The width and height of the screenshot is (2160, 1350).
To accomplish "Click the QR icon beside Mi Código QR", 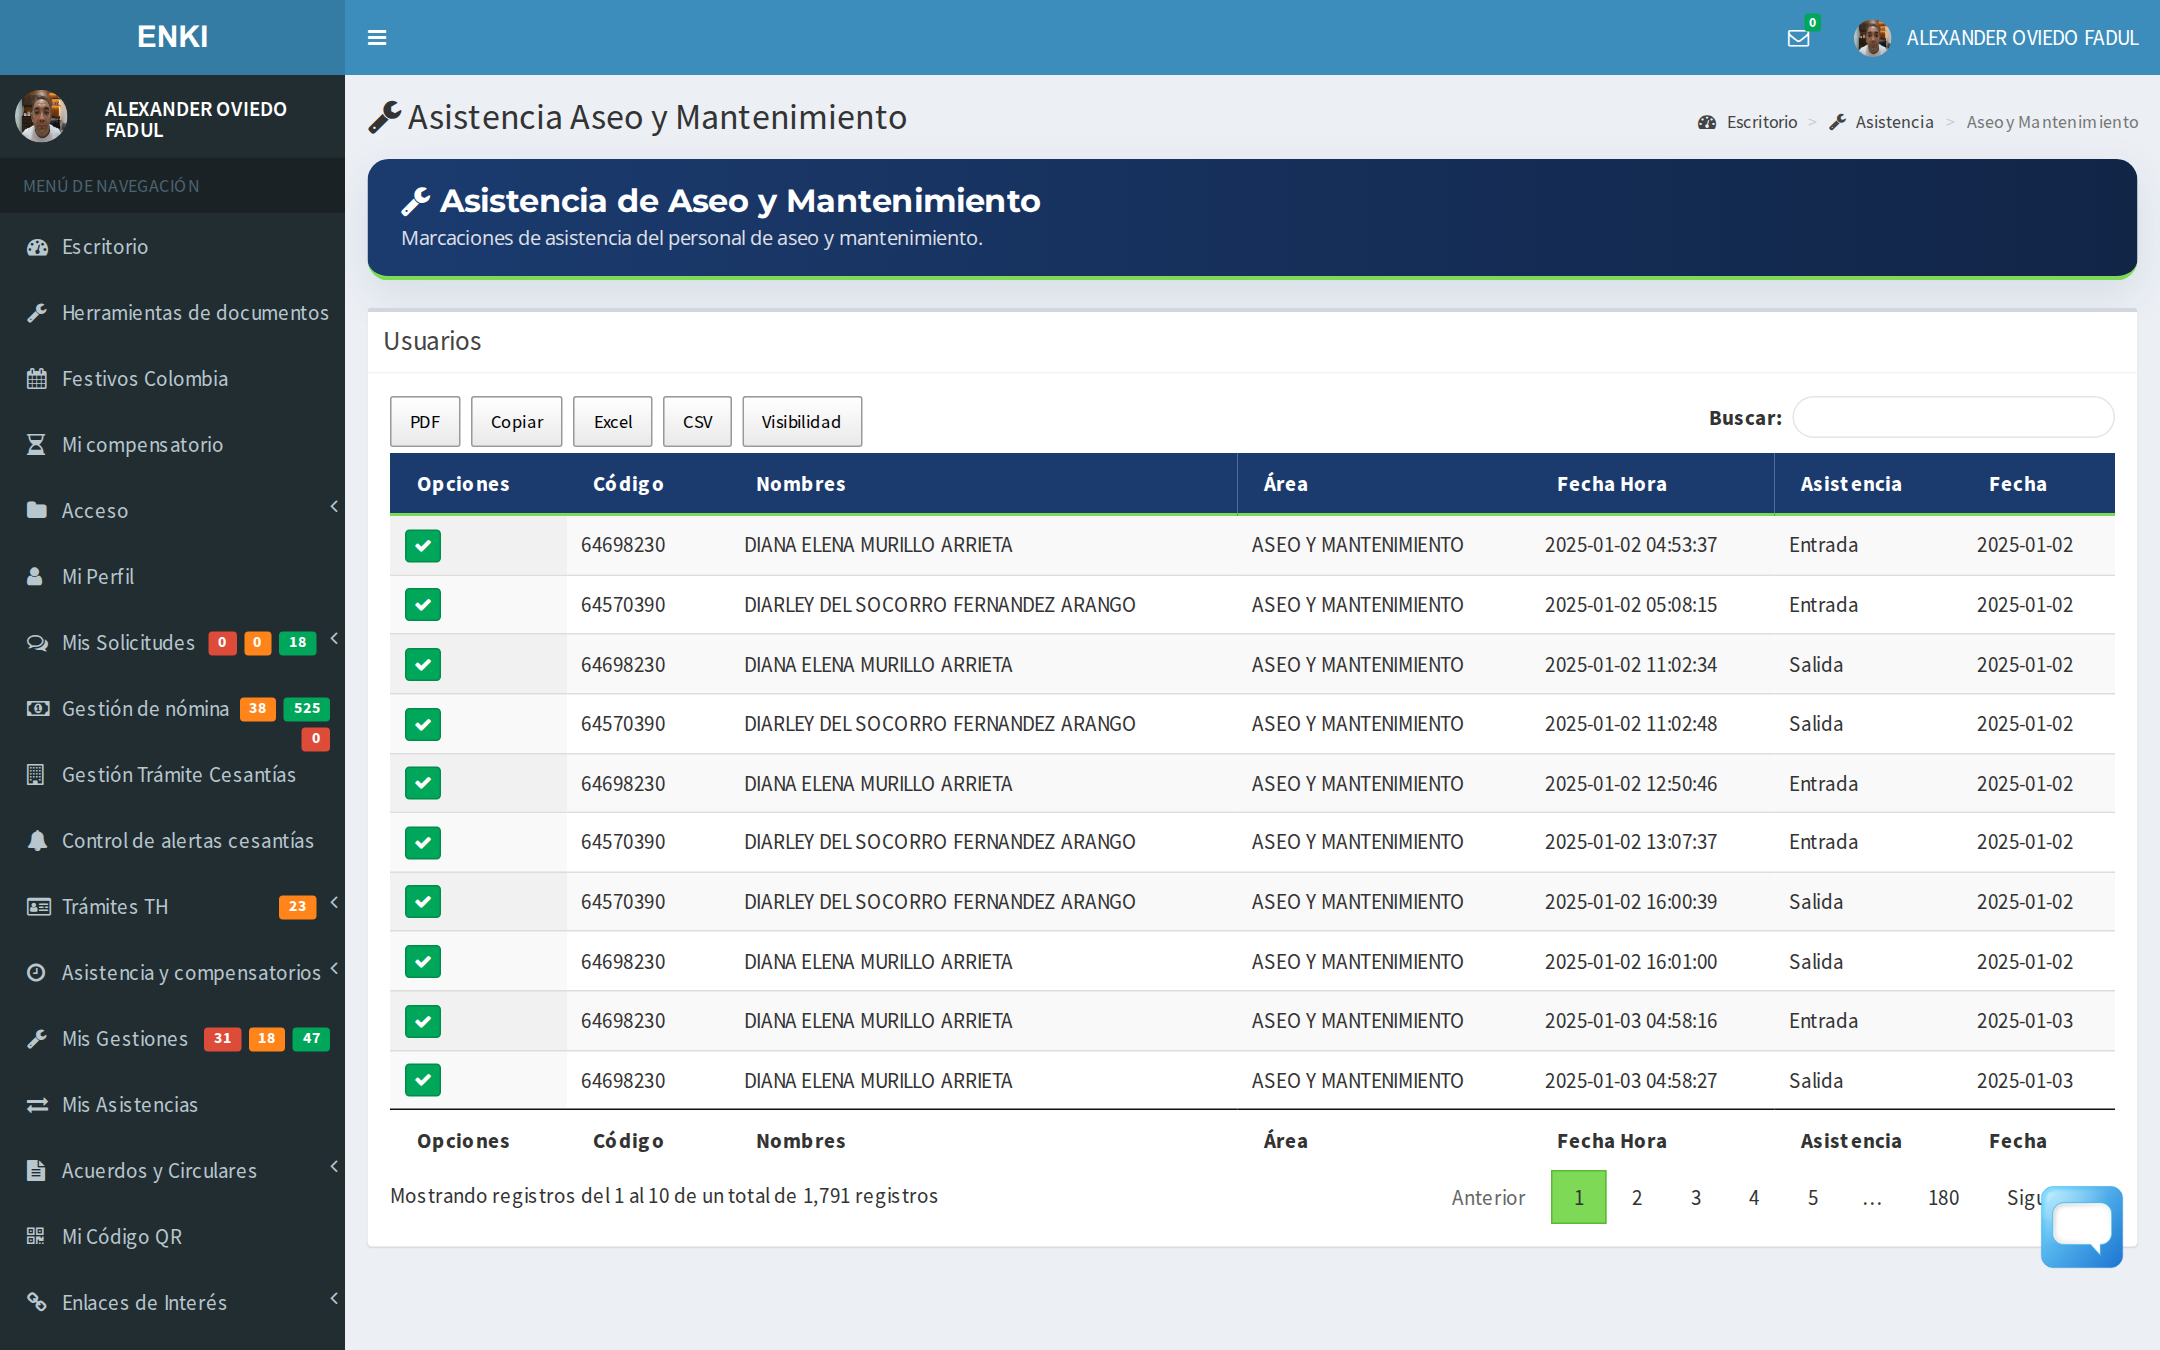I will coord(36,1237).
